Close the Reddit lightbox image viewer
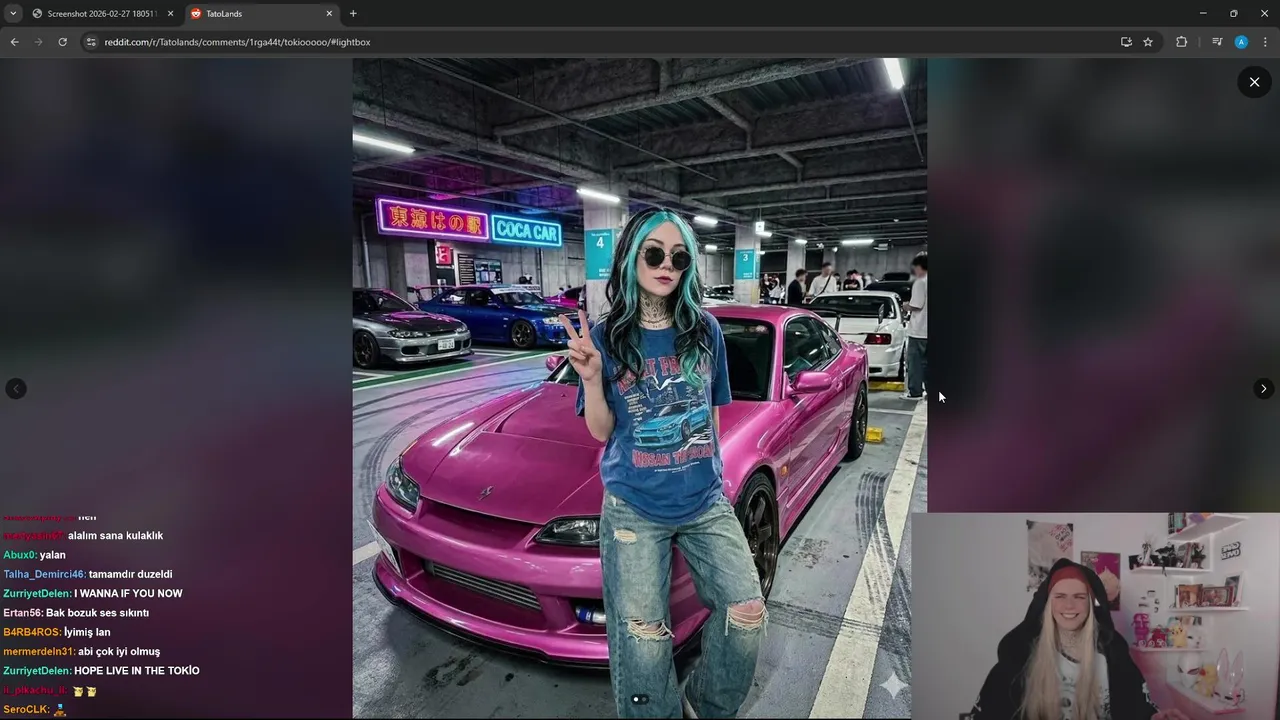This screenshot has width=1280, height=720. click(1254, 82)
